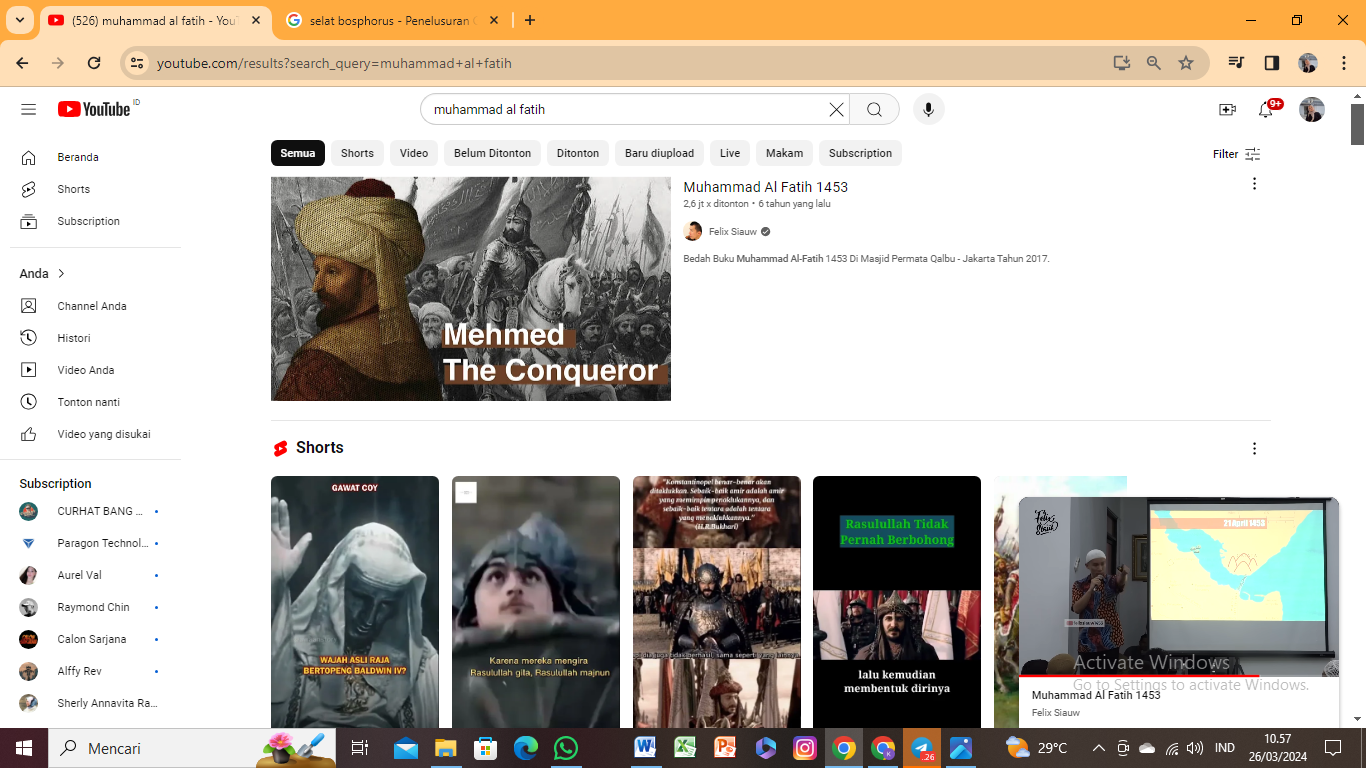Open the Filter options
The height and width of the screenshot is (768, 1366).
1236,154
